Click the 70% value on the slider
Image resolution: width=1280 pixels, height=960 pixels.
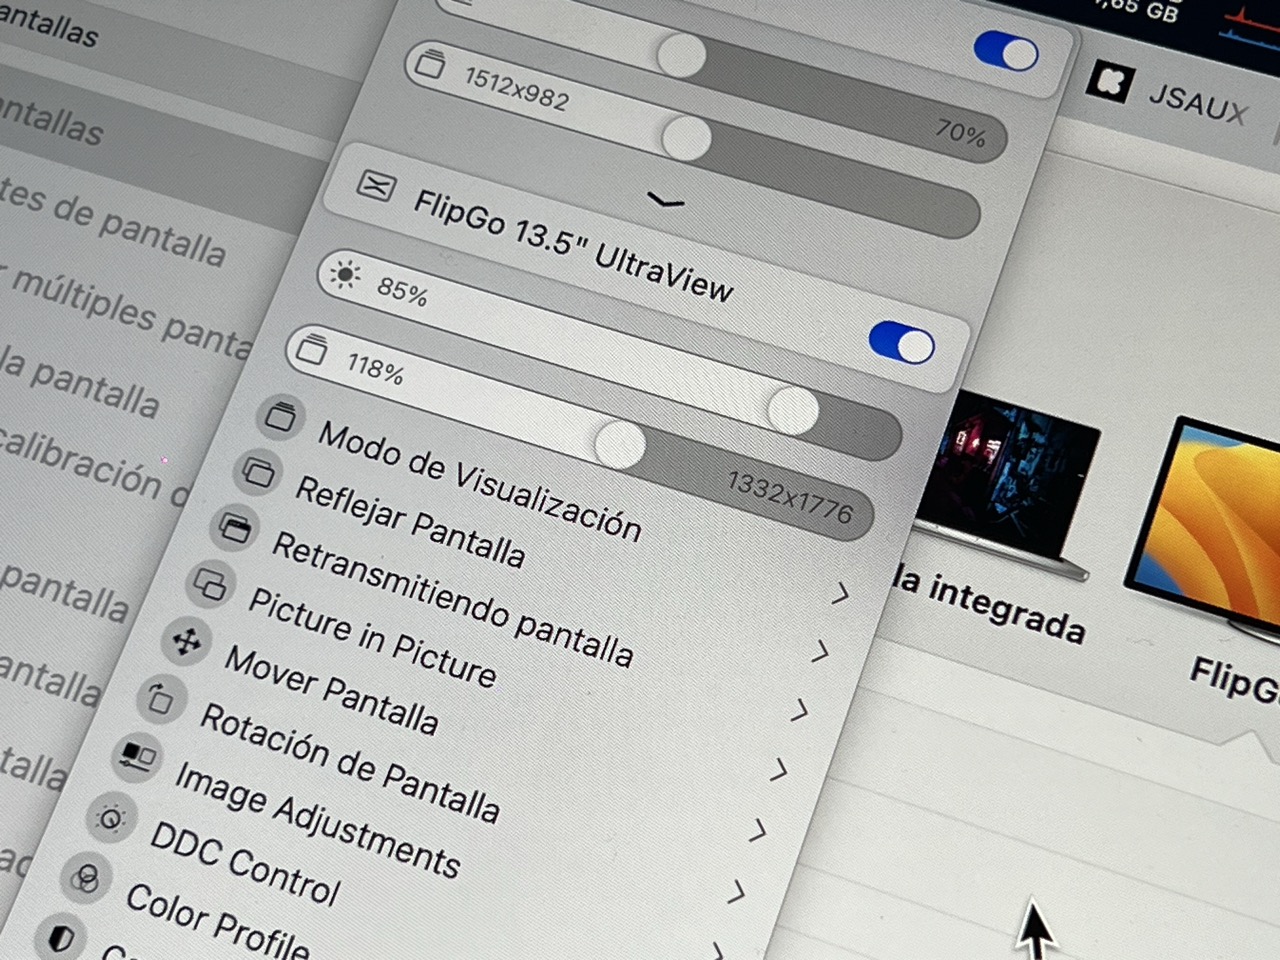coord(961,133)
